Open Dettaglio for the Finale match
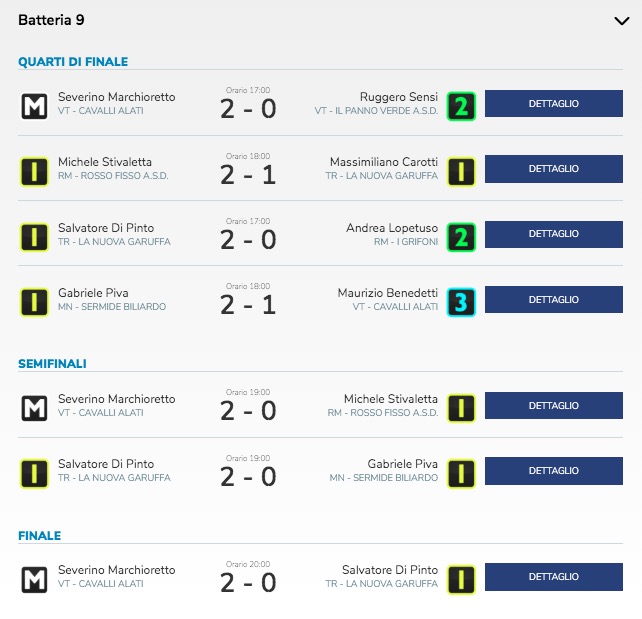This screenshot has height=619, width=642. point(554,576)
